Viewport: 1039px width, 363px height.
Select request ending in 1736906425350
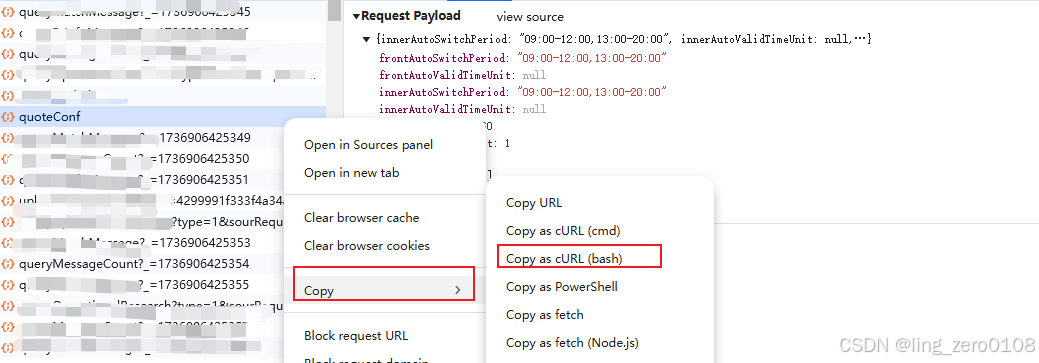164,159
